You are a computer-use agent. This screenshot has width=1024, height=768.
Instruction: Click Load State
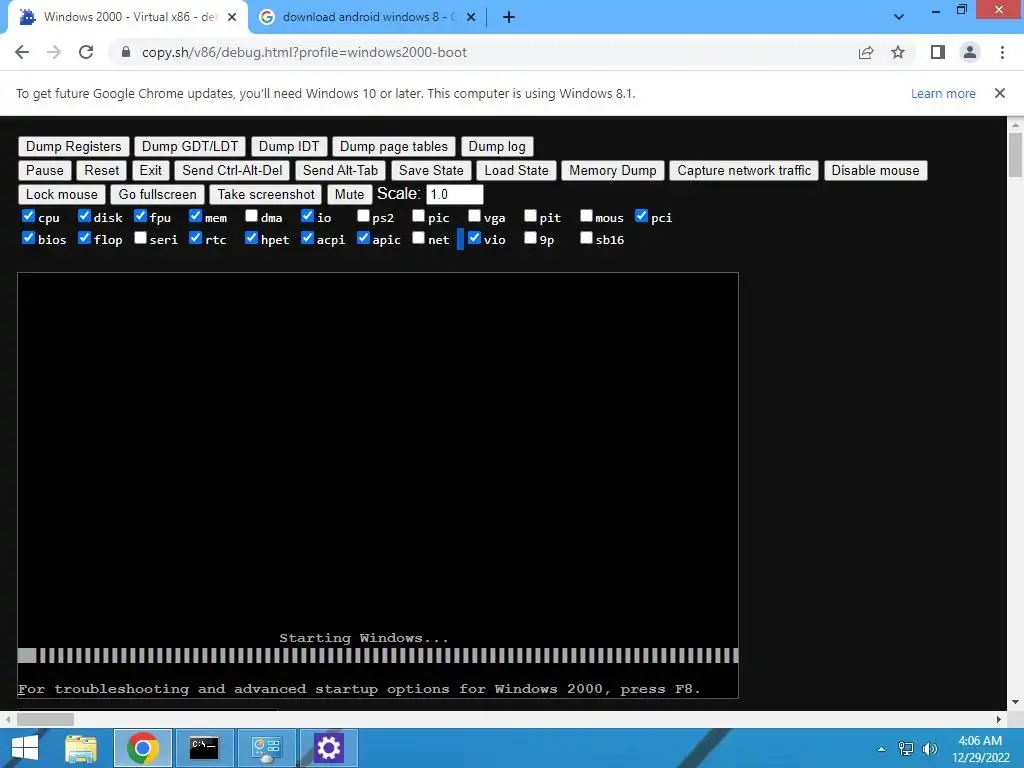516,170
